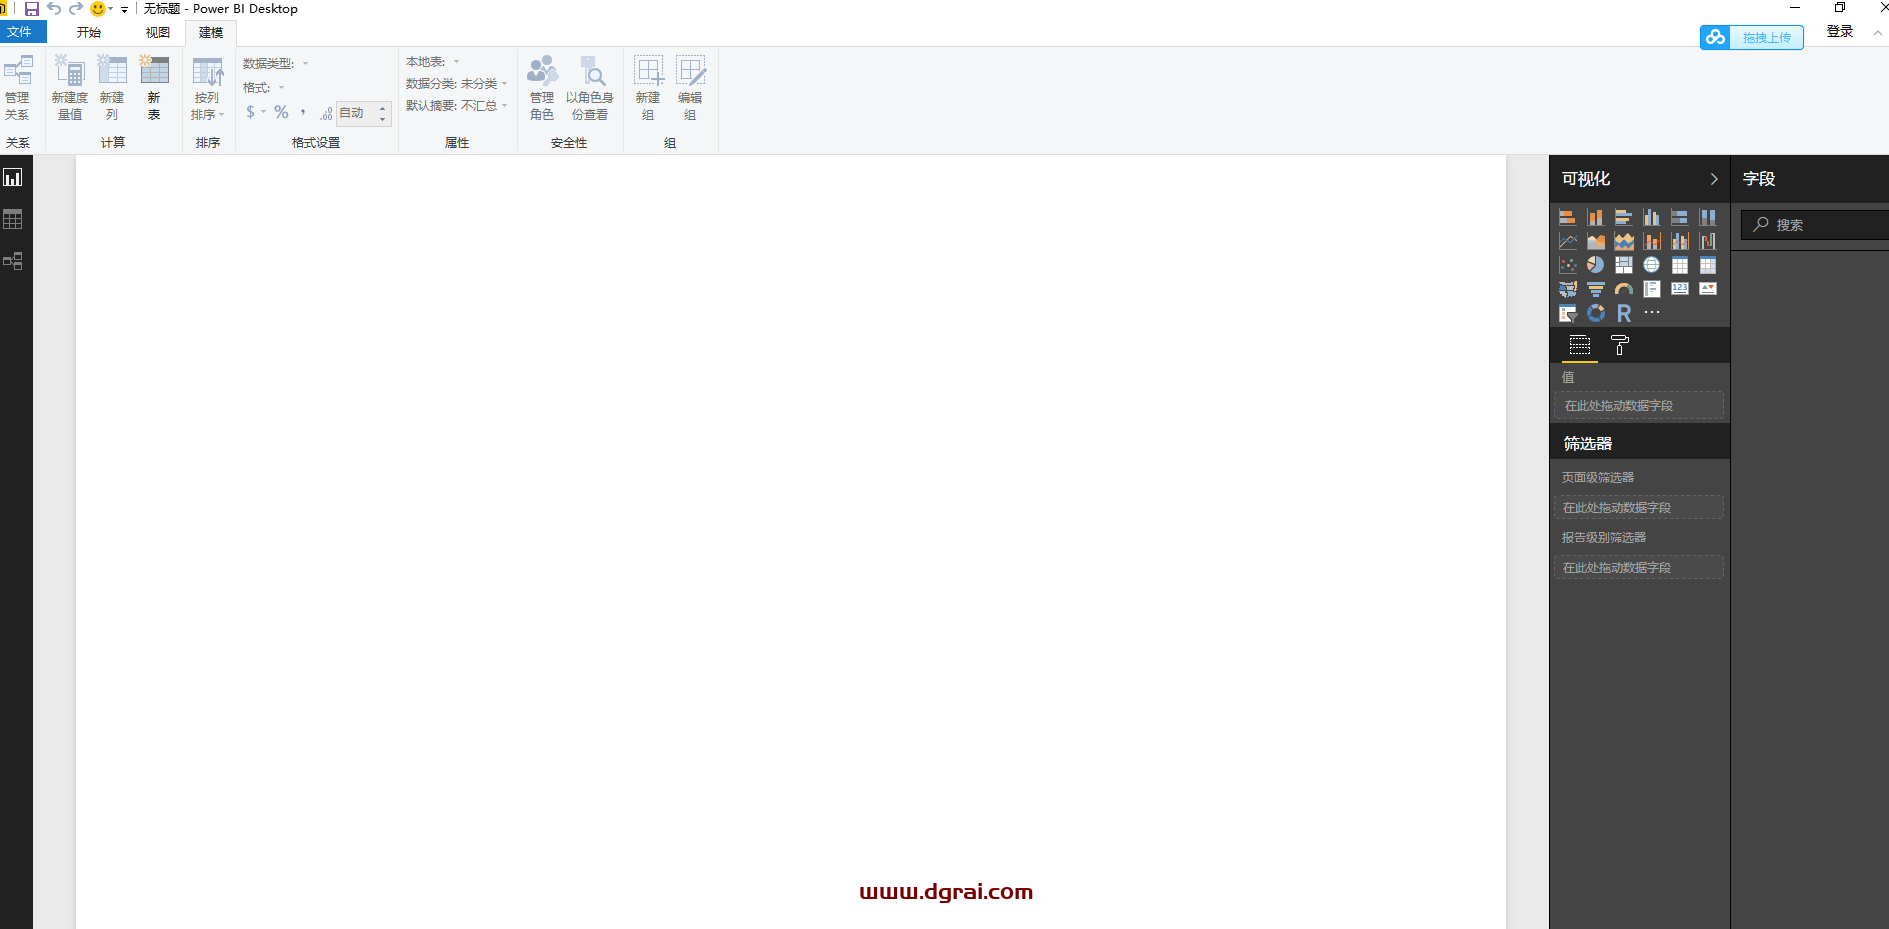1889x929 pixels.
Task: Increase decimal places with the stepper
Action: 383,108
